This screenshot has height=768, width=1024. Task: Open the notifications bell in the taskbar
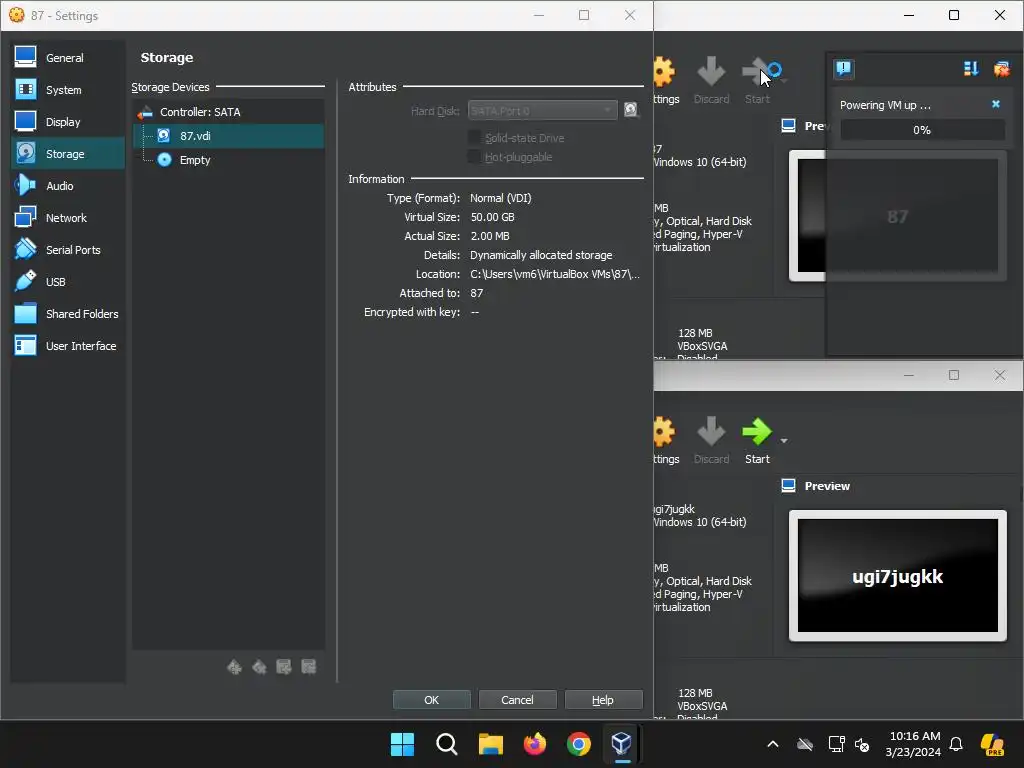pos(956,744)
